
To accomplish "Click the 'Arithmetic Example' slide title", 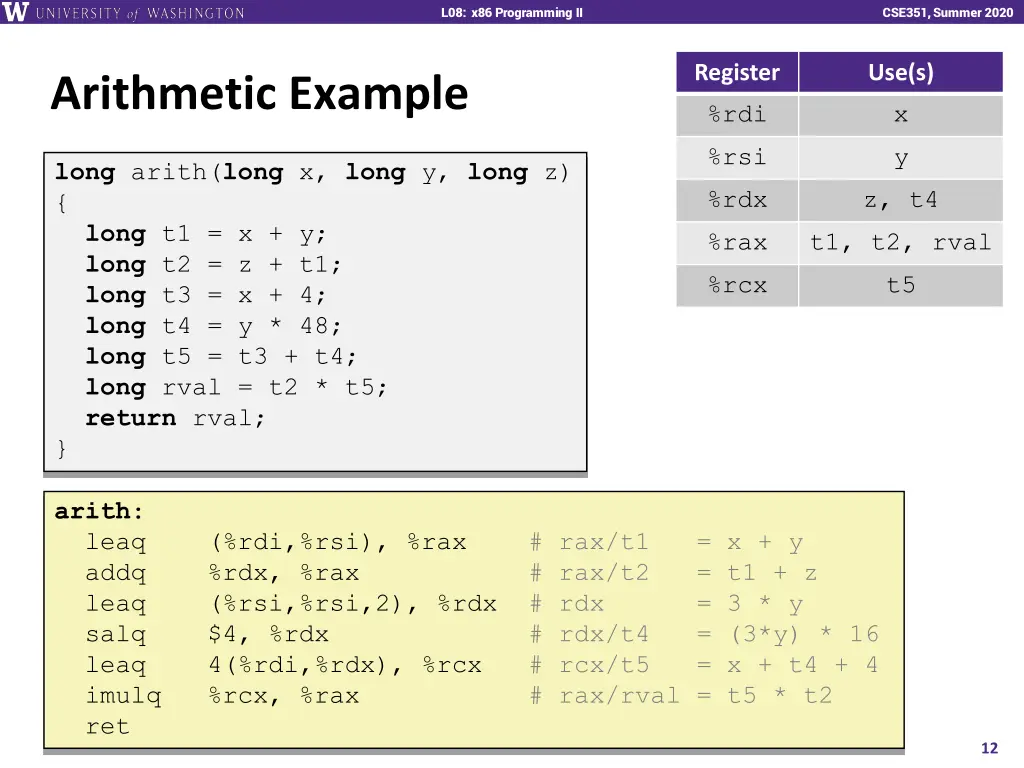I will pos(259,93).
